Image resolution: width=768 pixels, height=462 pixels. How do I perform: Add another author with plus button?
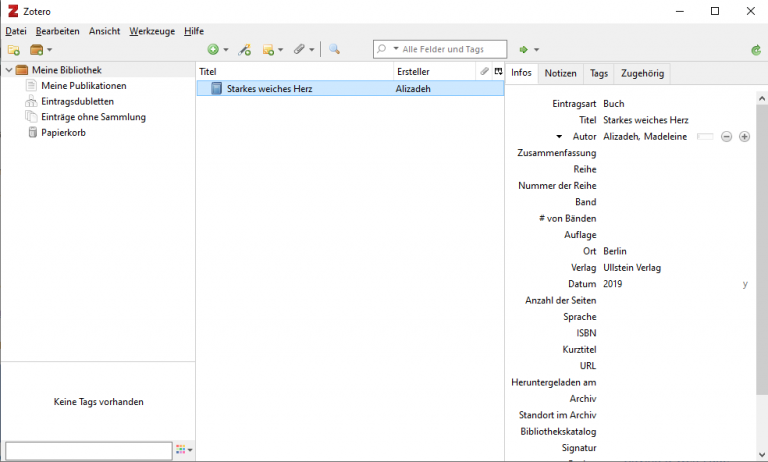pos(744,137)
